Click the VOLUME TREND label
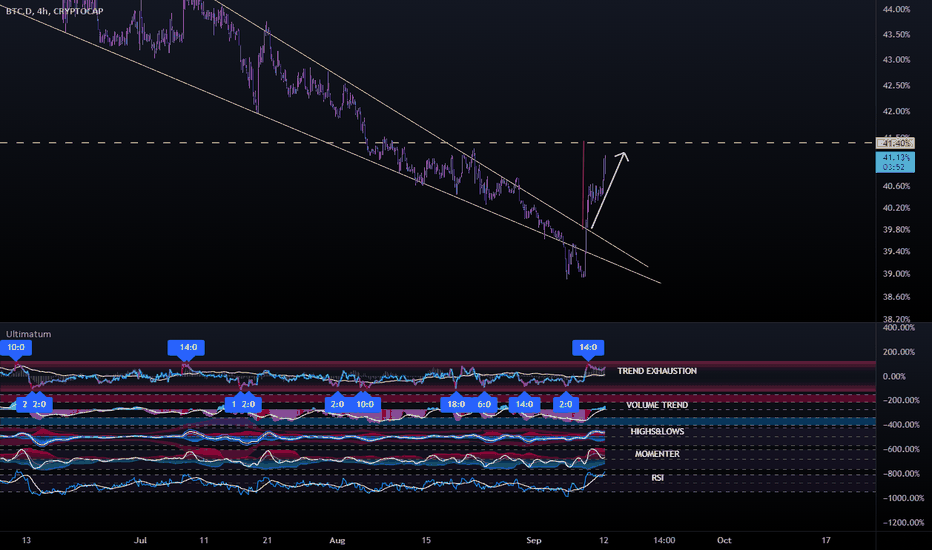The height and width of the screenshot is (550, 932). pos(657,405)
